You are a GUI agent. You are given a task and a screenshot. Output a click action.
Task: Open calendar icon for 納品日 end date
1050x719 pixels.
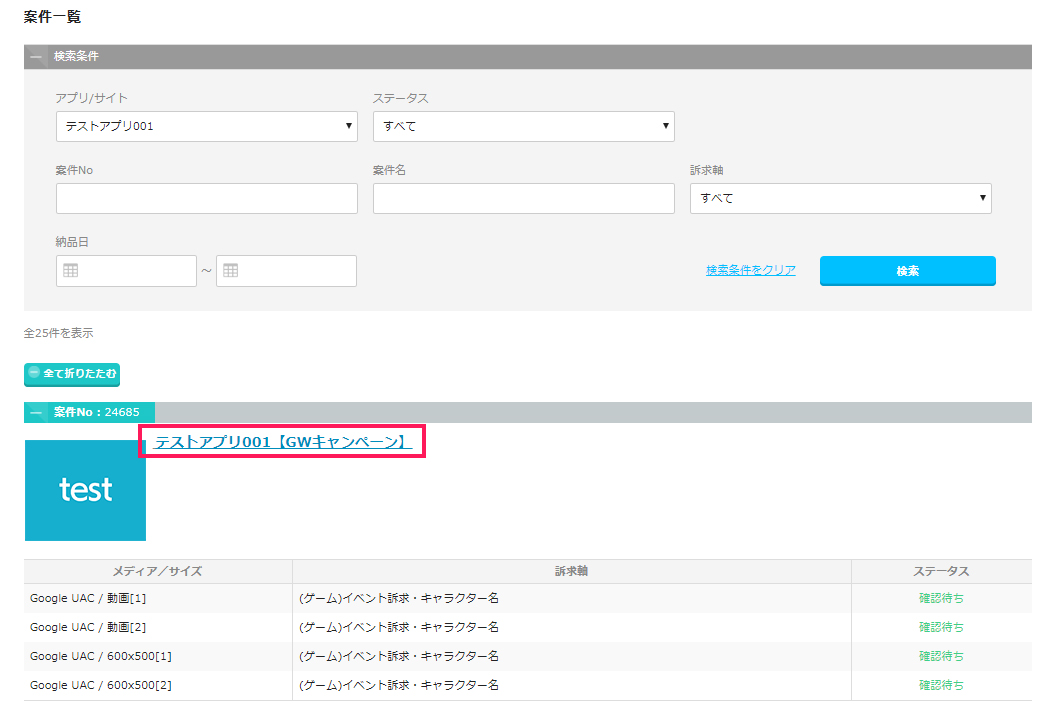tap(231, 271)
